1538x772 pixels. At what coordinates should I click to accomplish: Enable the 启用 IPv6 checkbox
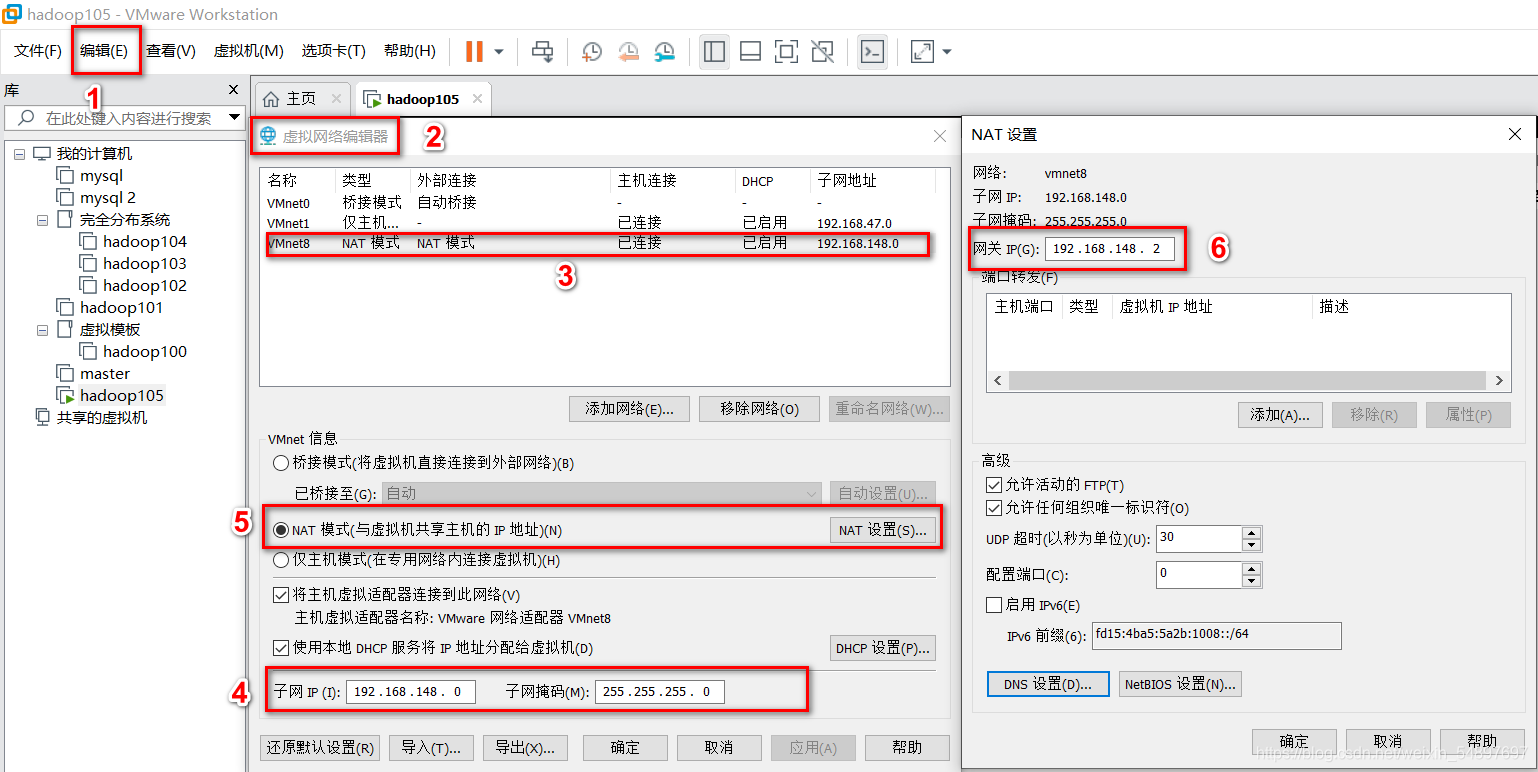coord(993,605)
